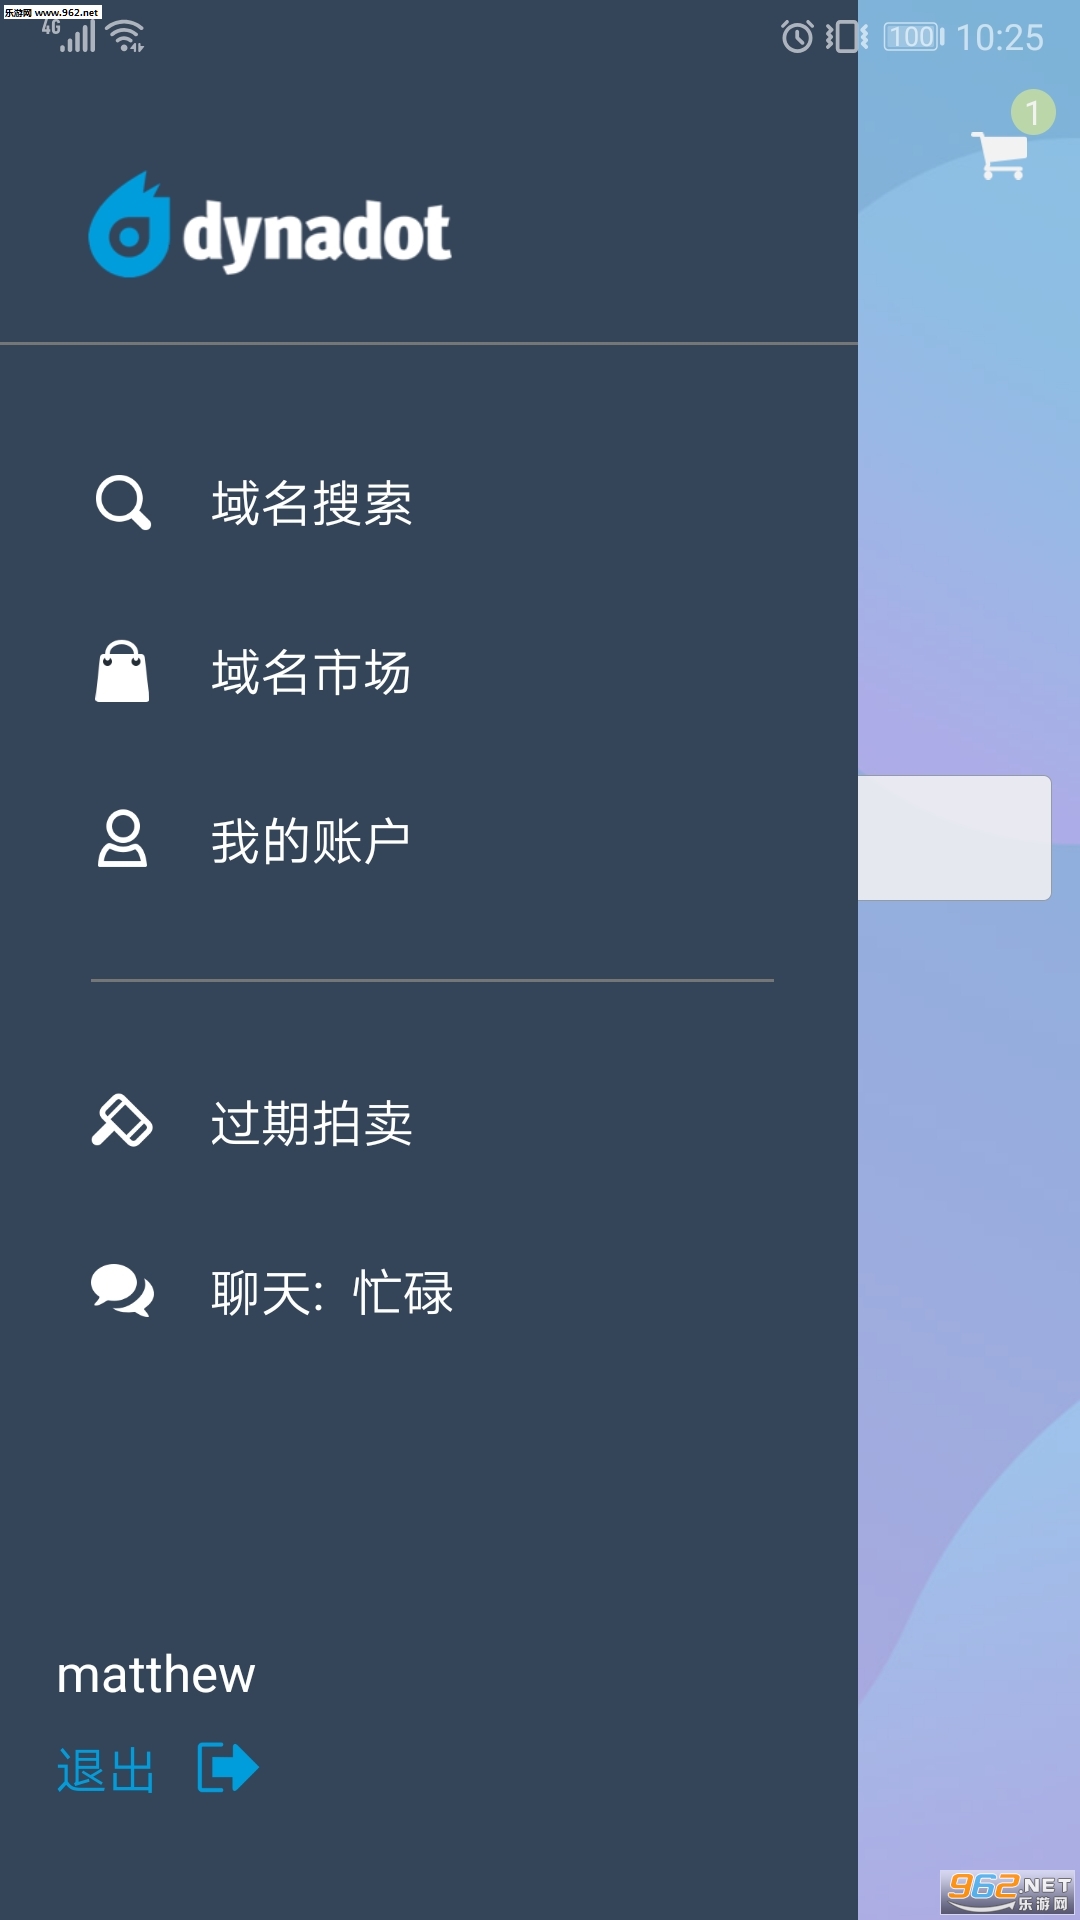Tap the white input box behind drawer
The width and height of the screenshot is (1080, 1920).
click(x=954, y=838)
